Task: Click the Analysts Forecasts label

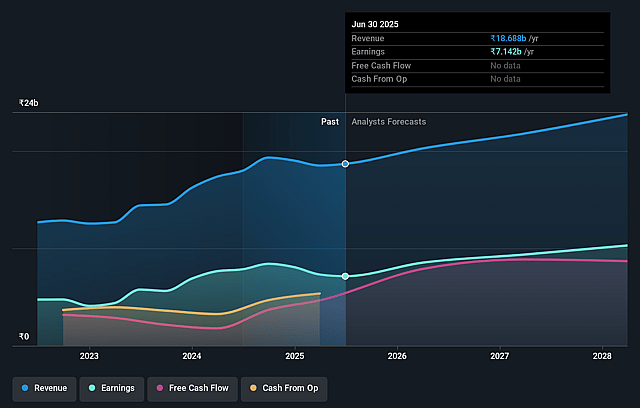Action: click(x=389, y=122)
